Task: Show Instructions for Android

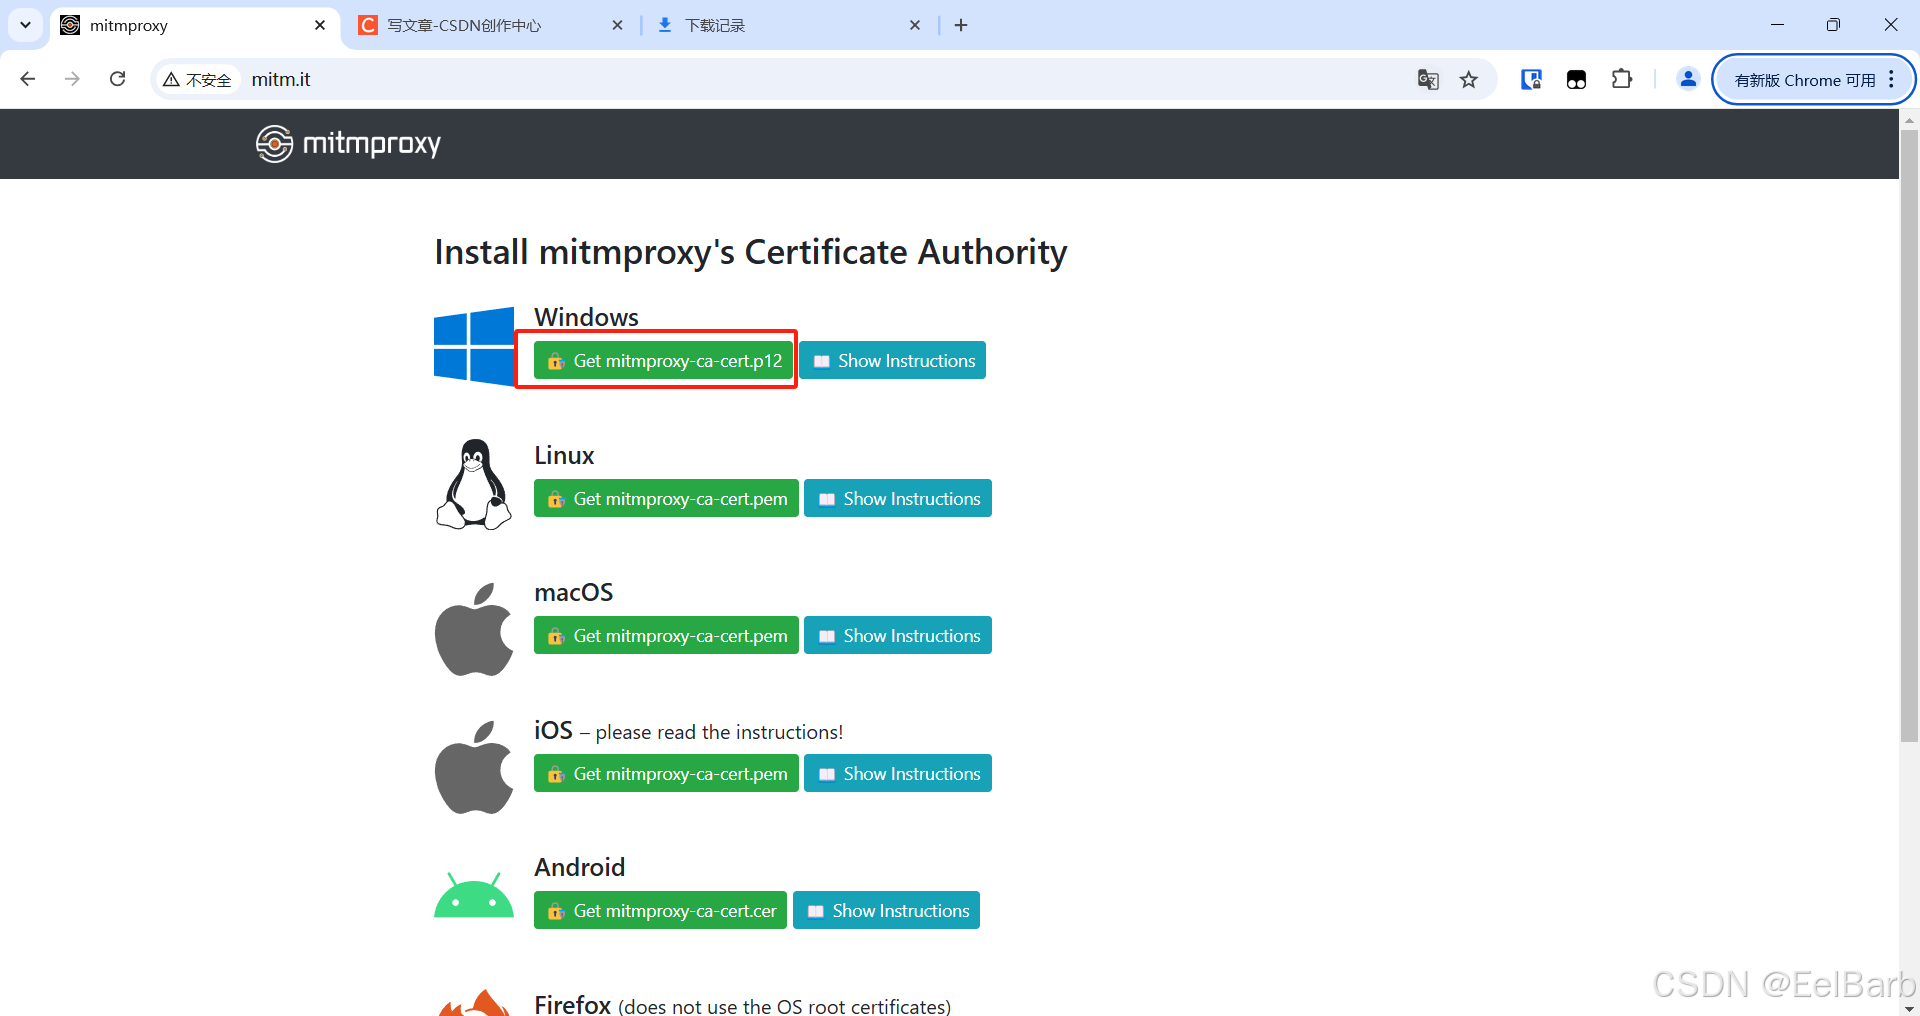Action: [887, 910]
